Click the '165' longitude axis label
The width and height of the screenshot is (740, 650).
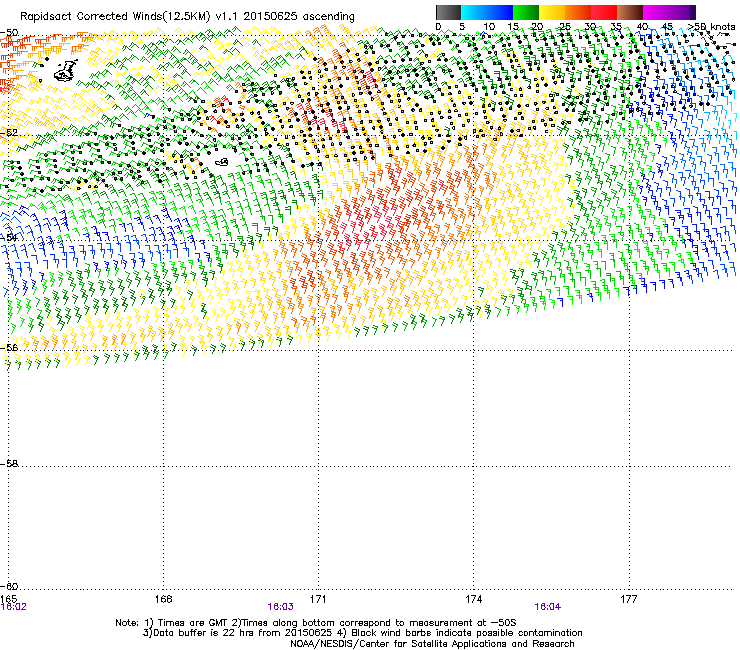(x=9, y=599)
